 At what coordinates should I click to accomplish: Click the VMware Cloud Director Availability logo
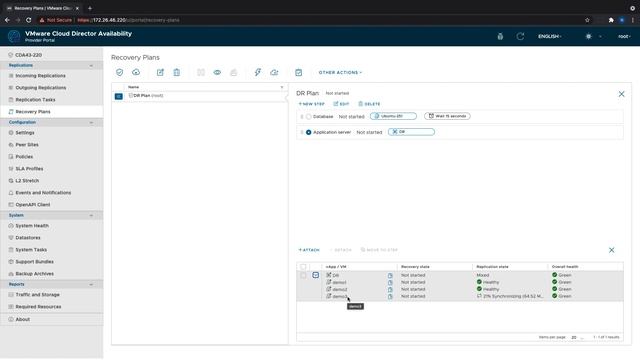(x=14, y=36)
